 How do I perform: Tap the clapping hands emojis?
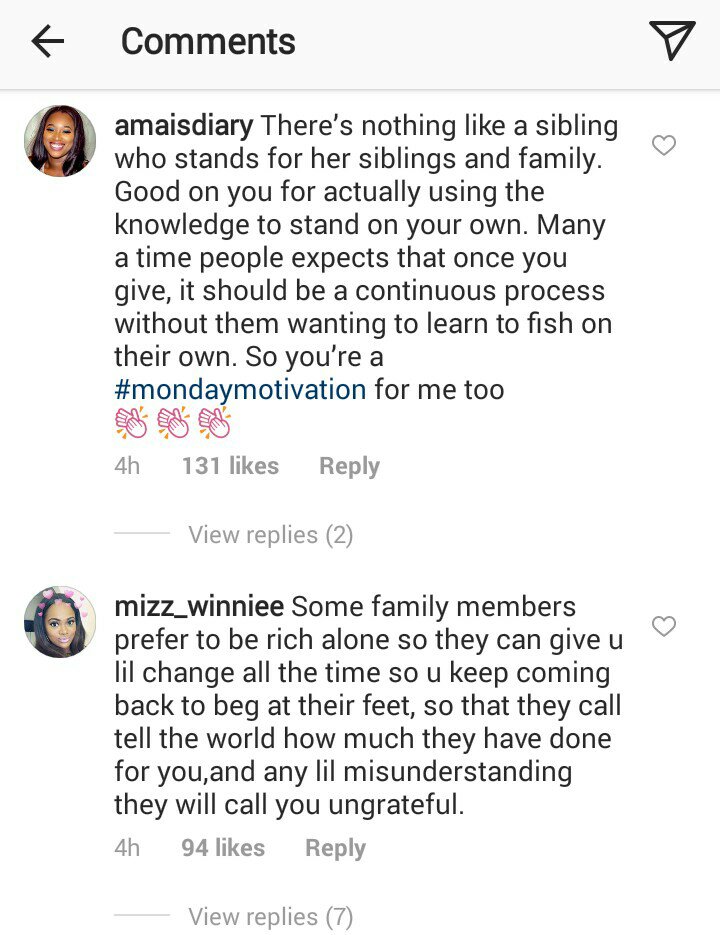pyautogui.click(x=173, y=423)
